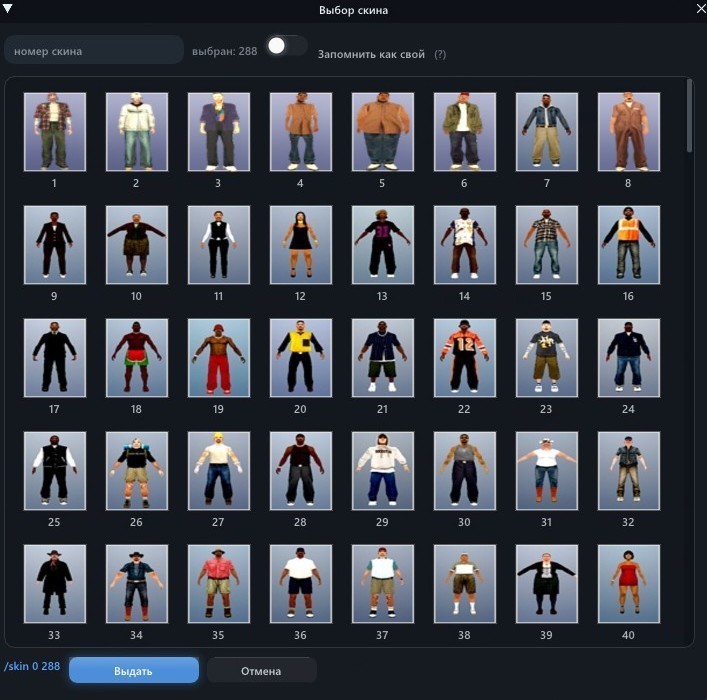Choose skin 6 with green jacket
707x700 pixels.
pyautogui.click(x=465, y=132)
